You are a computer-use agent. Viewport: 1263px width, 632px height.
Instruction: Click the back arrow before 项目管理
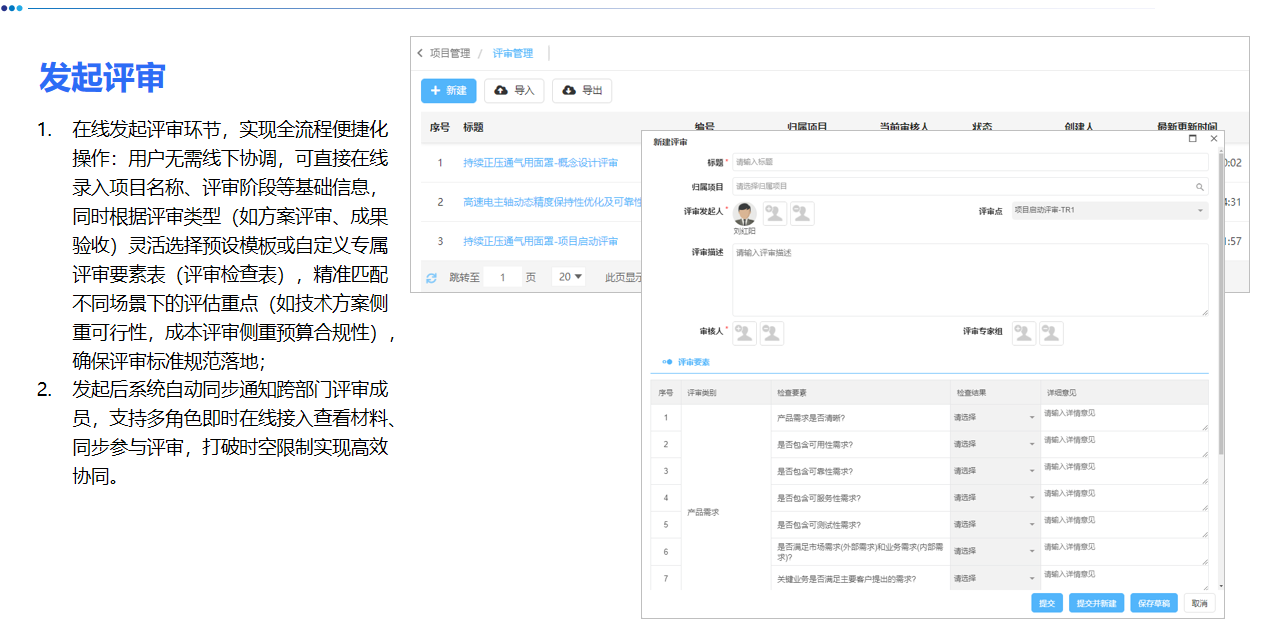[x=419, y=52]
